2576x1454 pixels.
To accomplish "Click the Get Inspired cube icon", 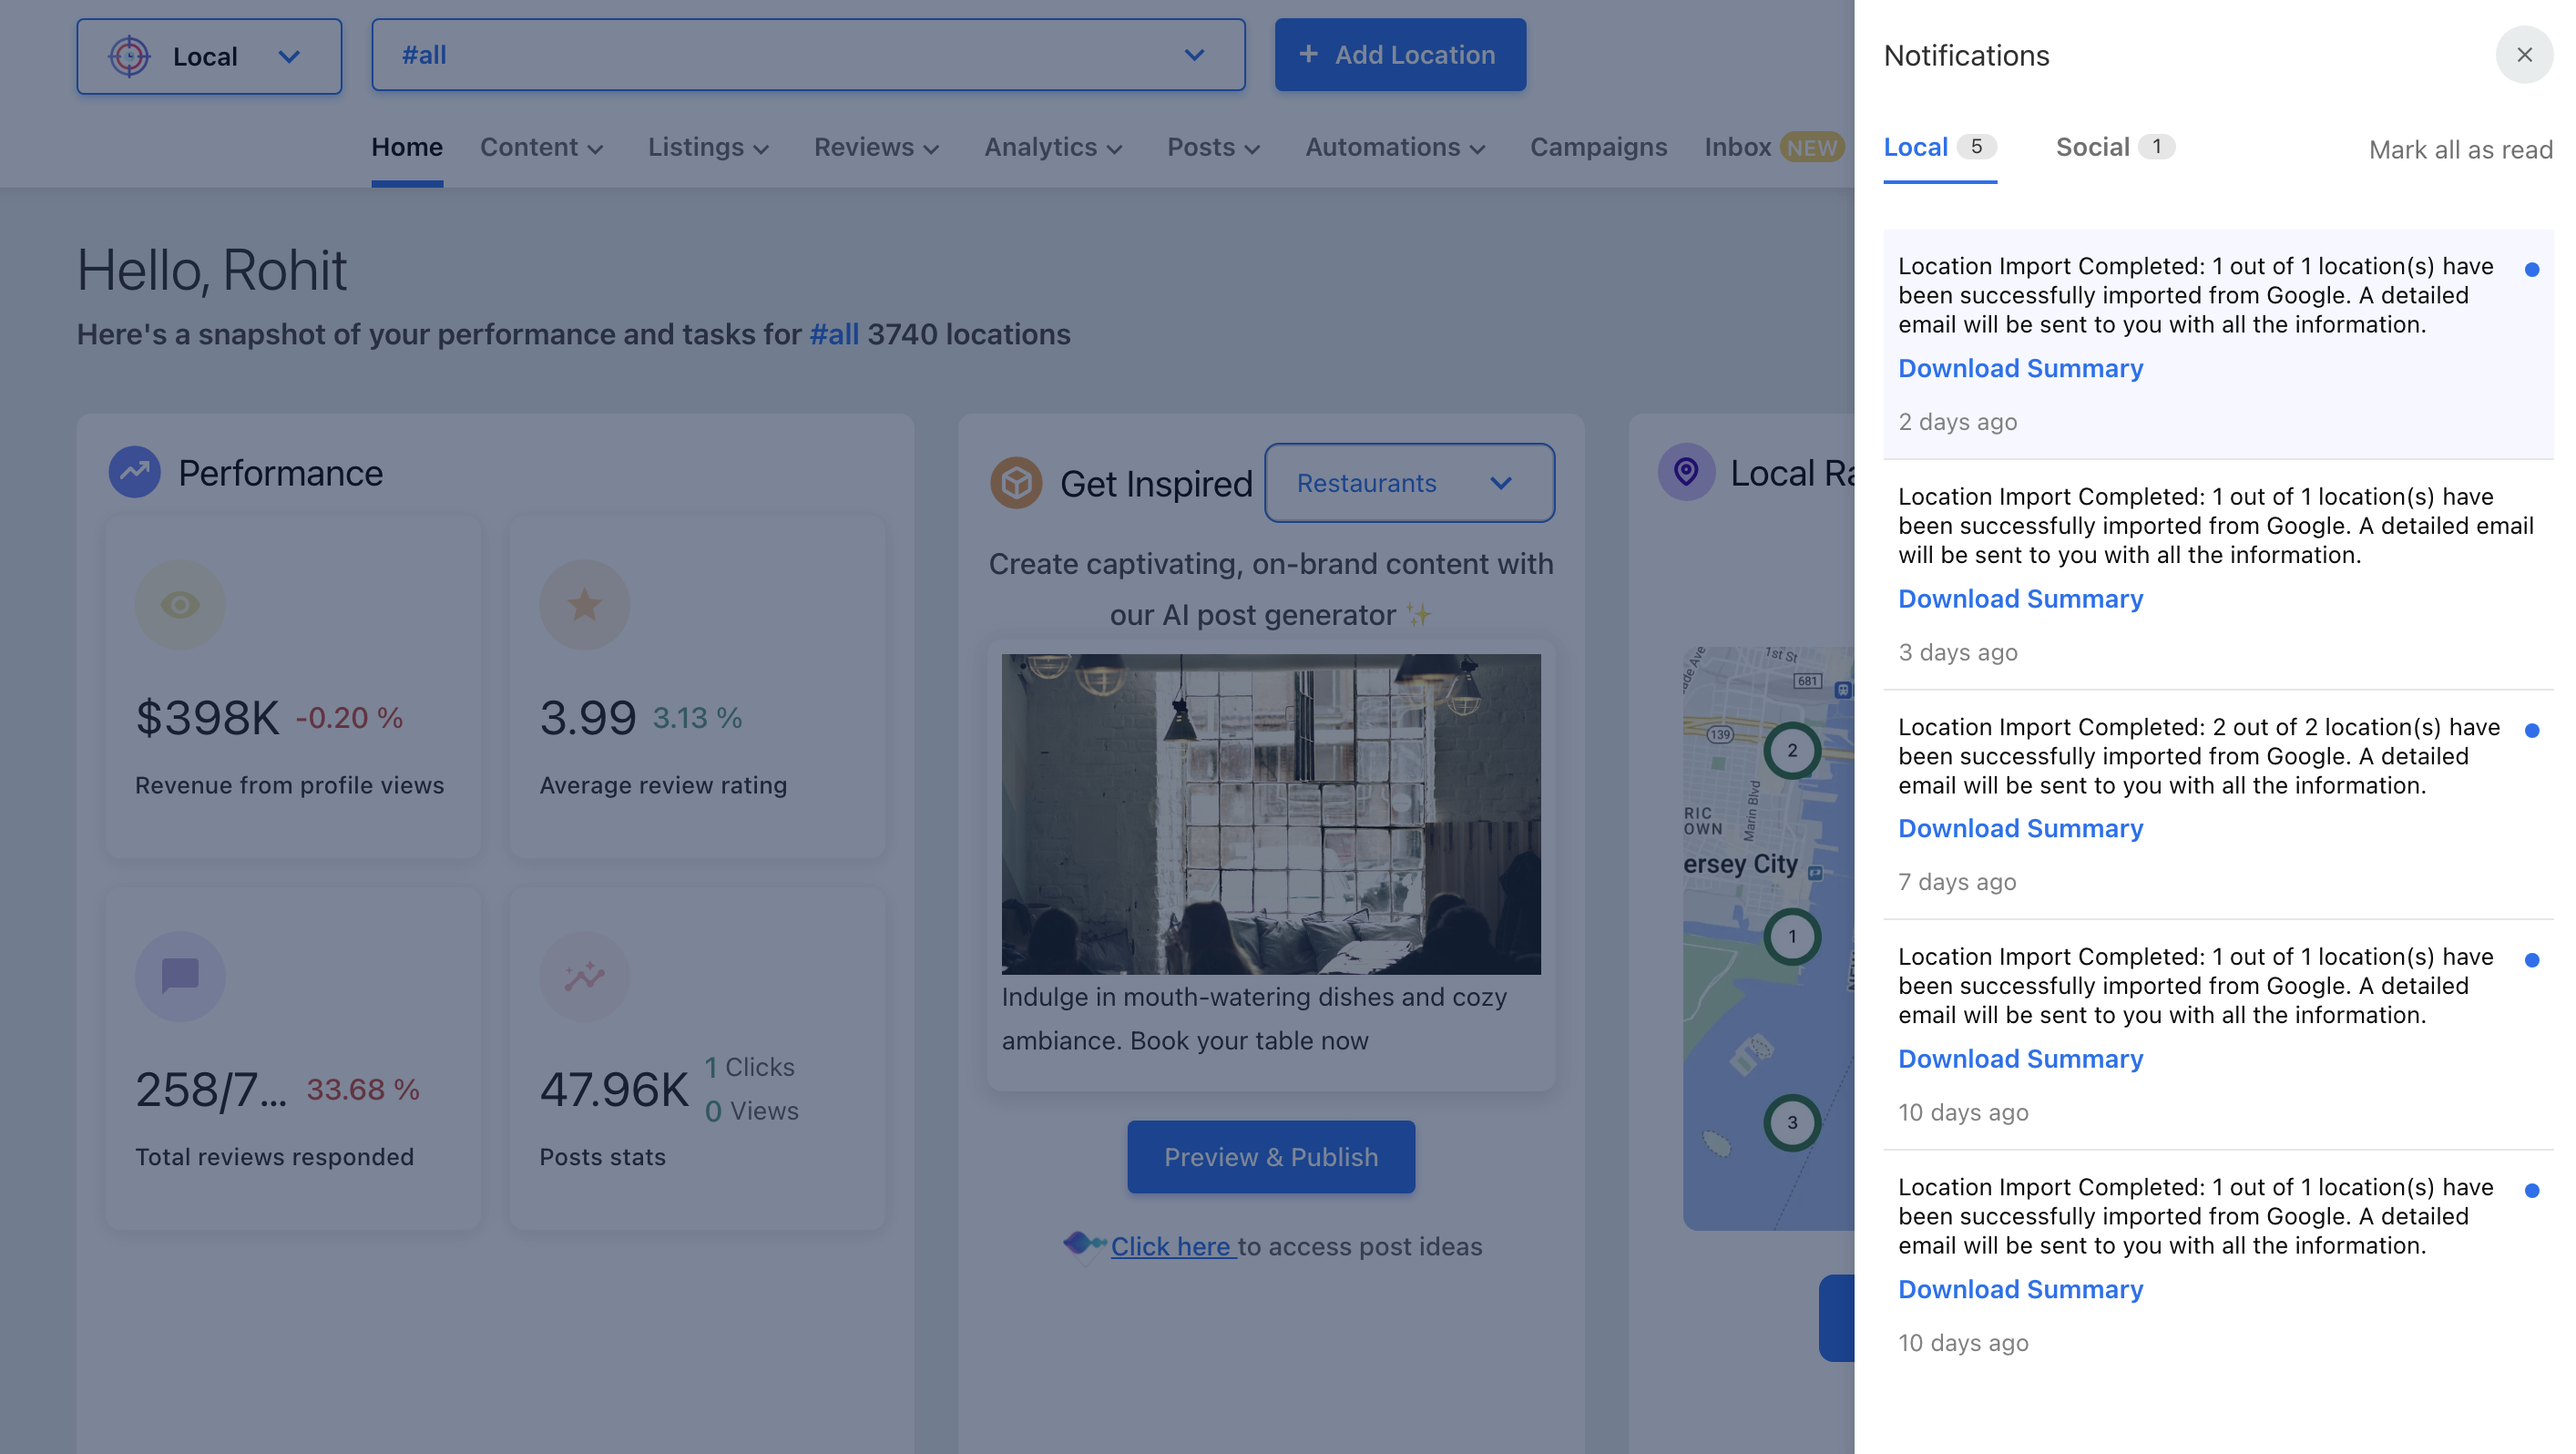I will coord(1016,483).
